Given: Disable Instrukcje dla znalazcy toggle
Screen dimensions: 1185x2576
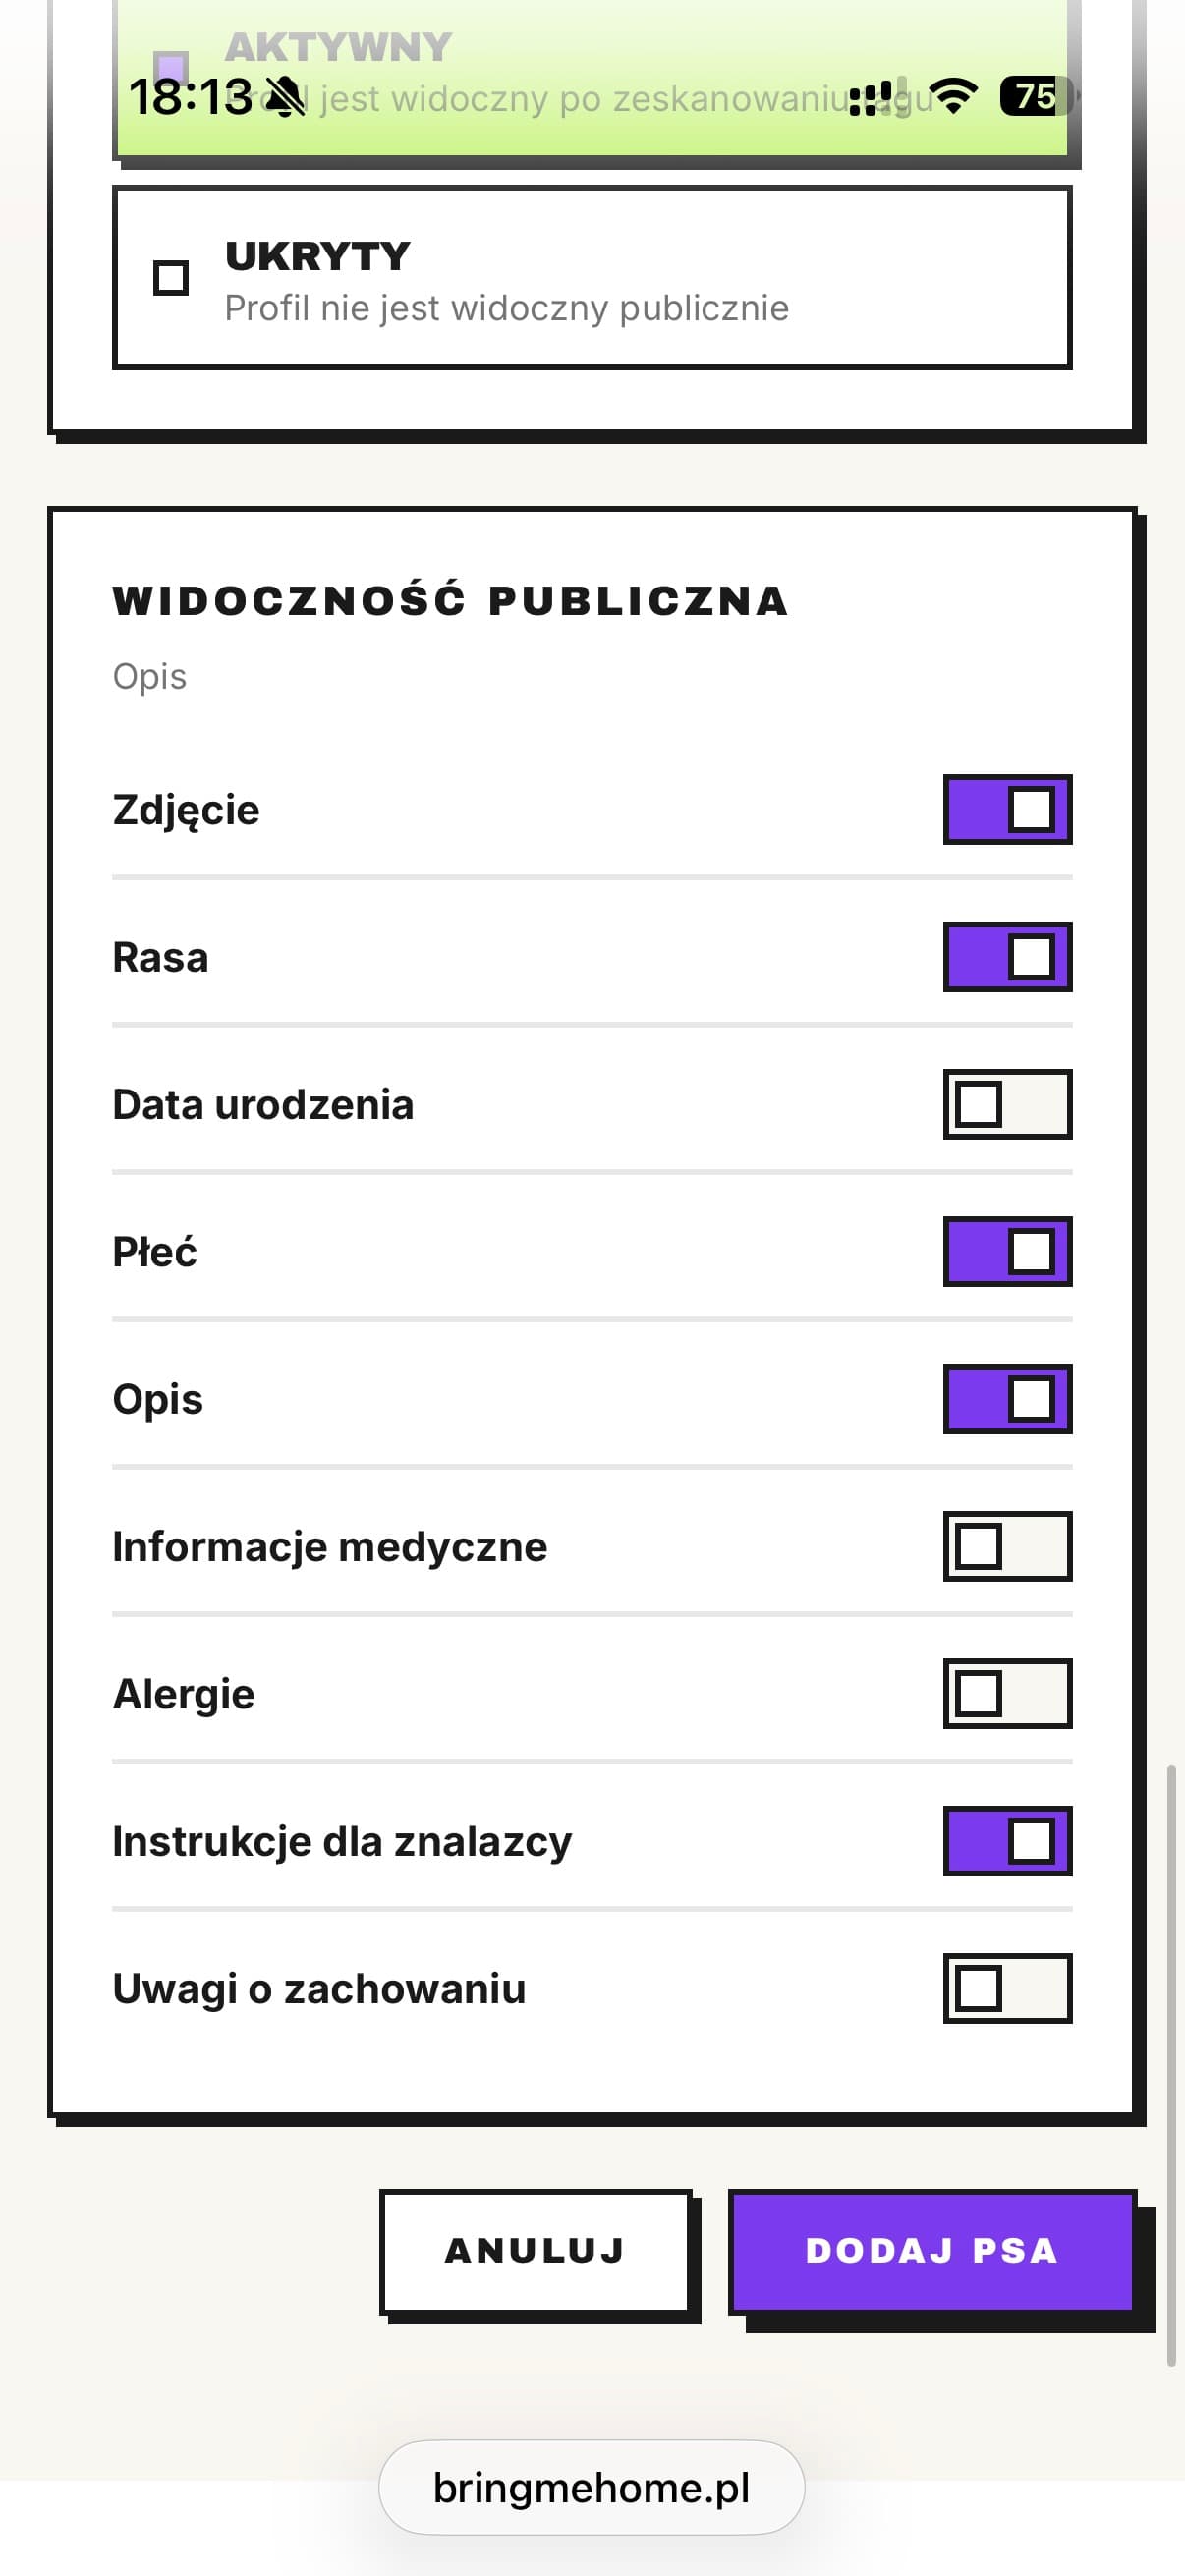Looking at the screenshot, I should [x=1007, y=1841].
